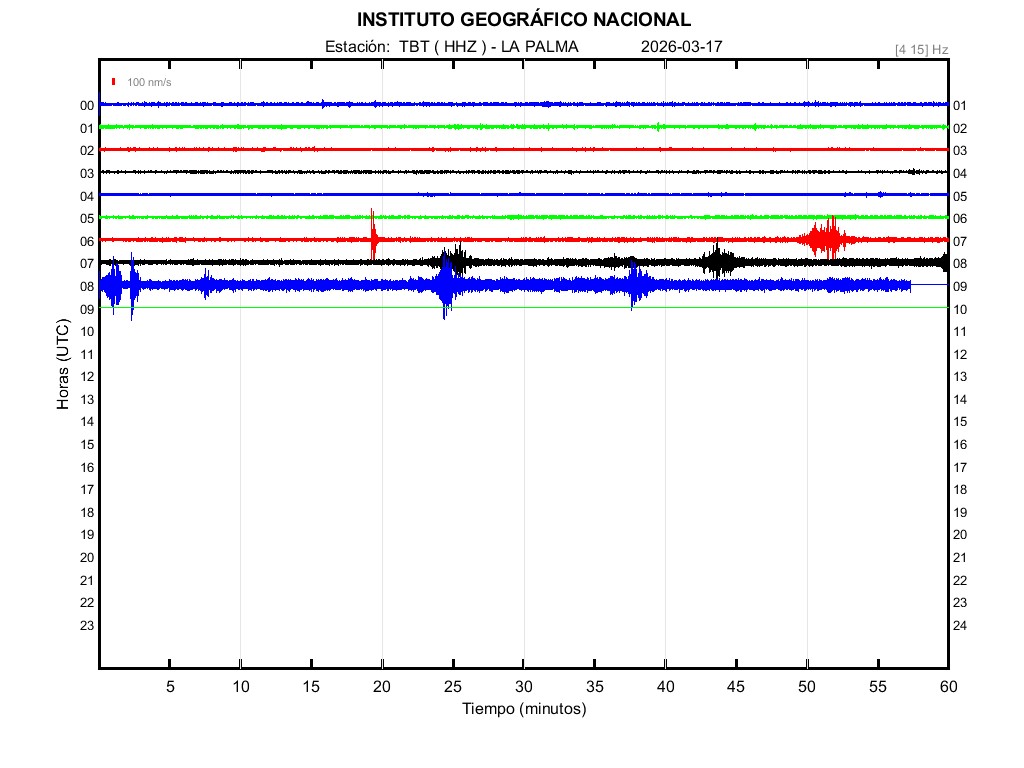The image size is (1024, 768).
Task: Click the black burst near minute 44 on the 07 trace
Action: (718, 262)
